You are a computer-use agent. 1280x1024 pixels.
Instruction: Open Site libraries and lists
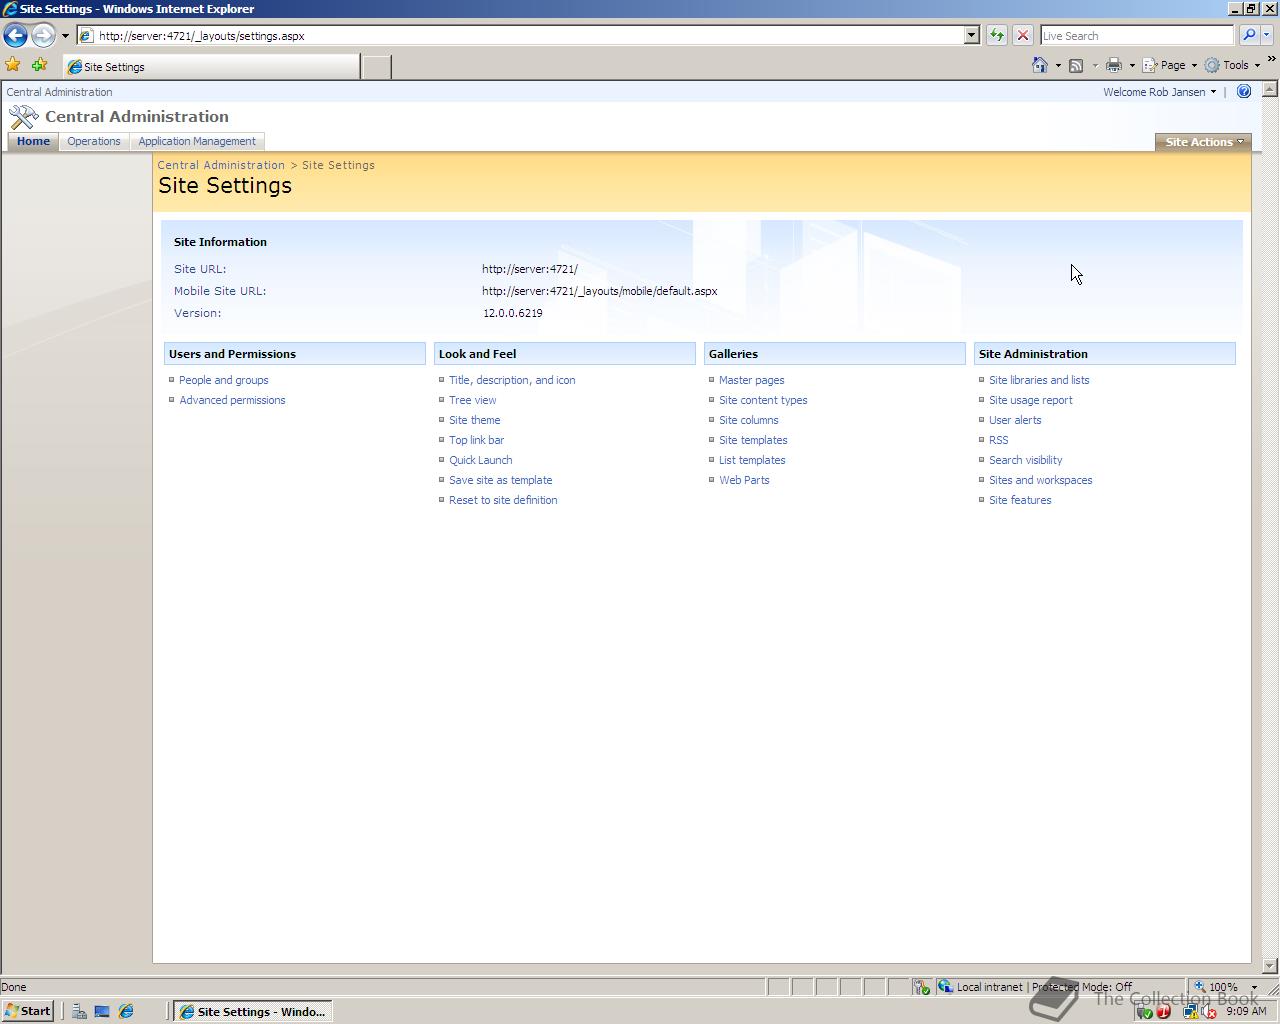[x=1039, y=380]
